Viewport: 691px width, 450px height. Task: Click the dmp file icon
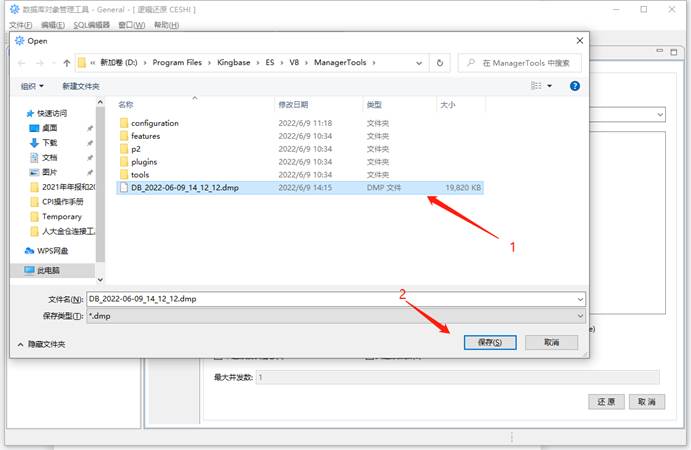tap(124, 187)
